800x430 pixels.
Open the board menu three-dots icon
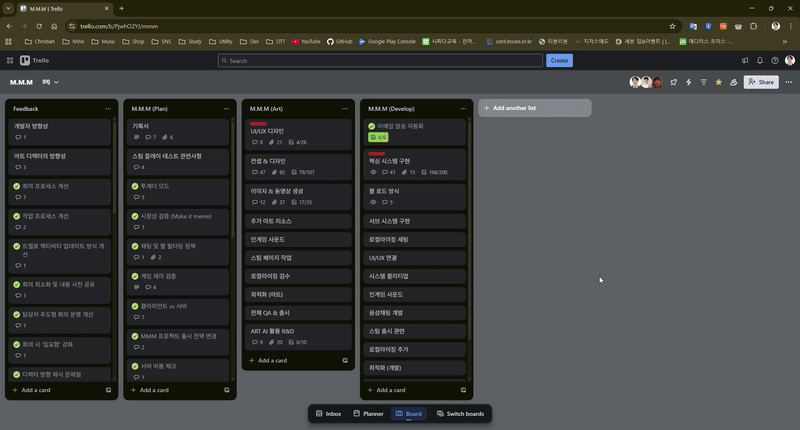point(789,82)
